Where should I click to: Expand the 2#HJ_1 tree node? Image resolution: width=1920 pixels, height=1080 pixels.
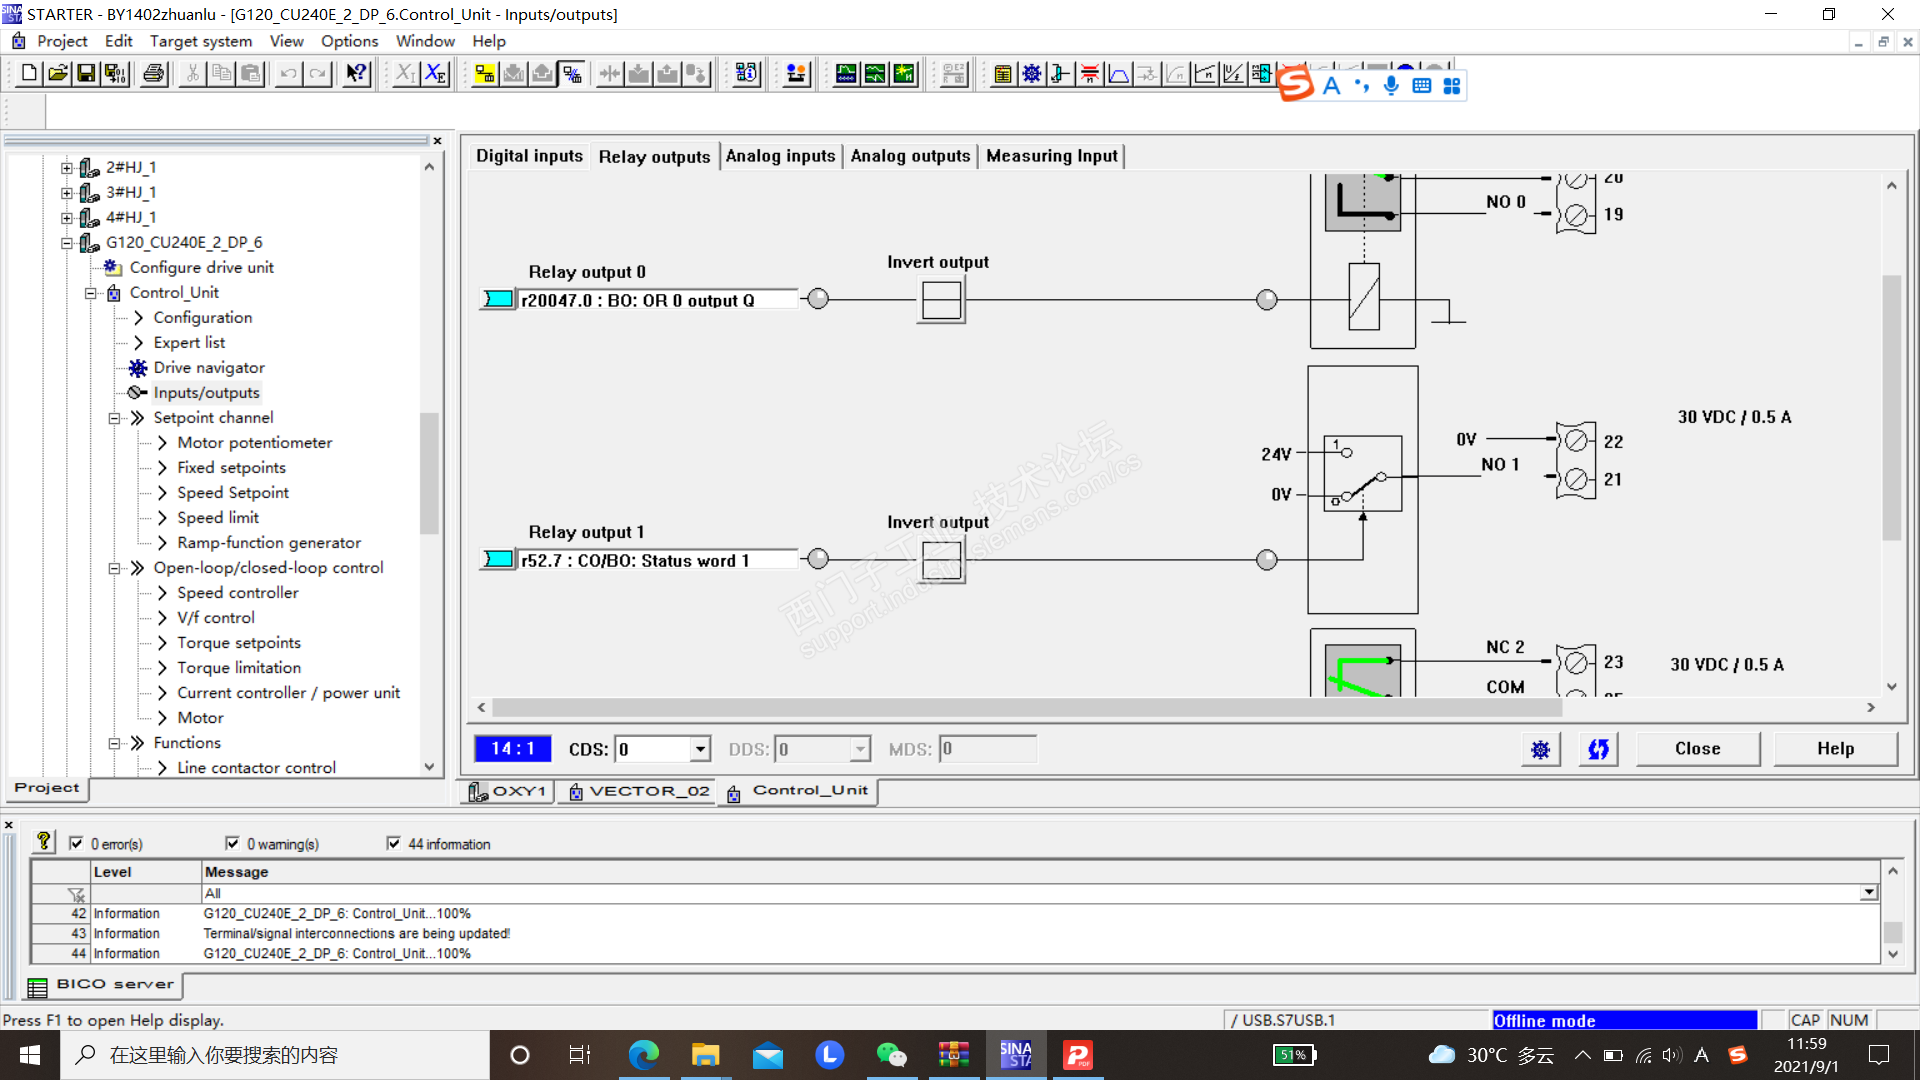66,167
